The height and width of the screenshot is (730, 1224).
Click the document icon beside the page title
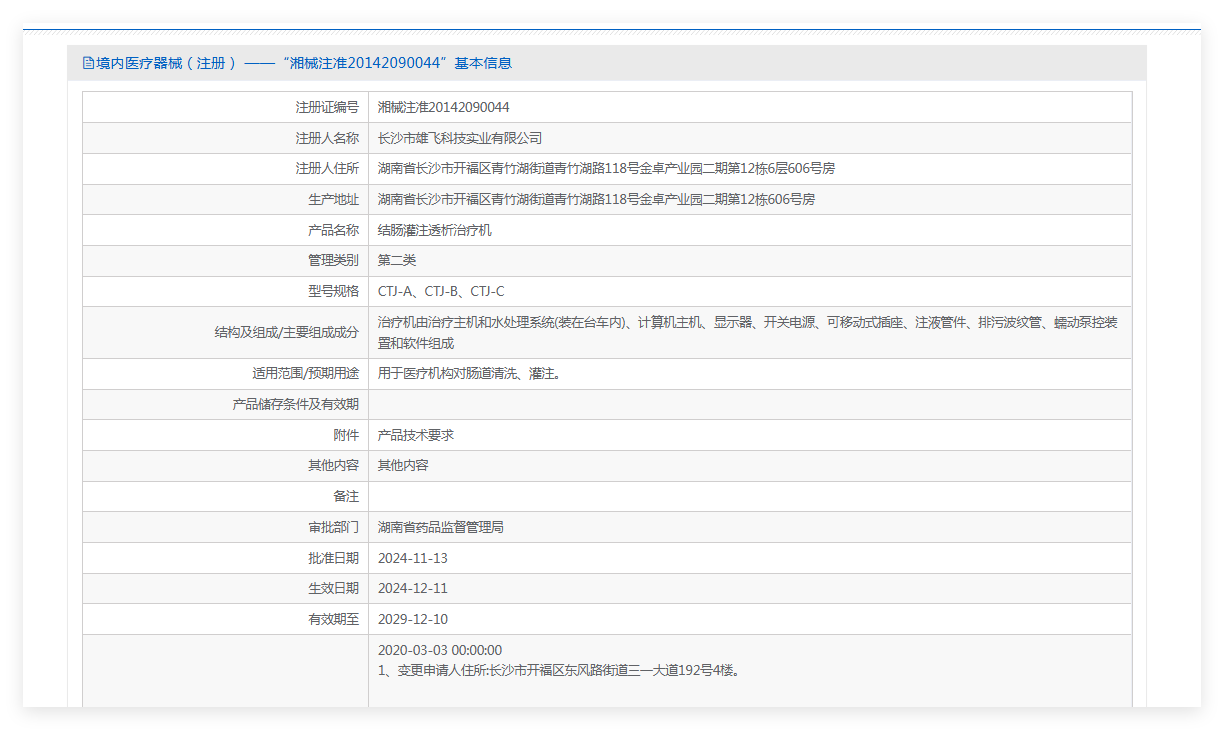[x=88, y=63]
